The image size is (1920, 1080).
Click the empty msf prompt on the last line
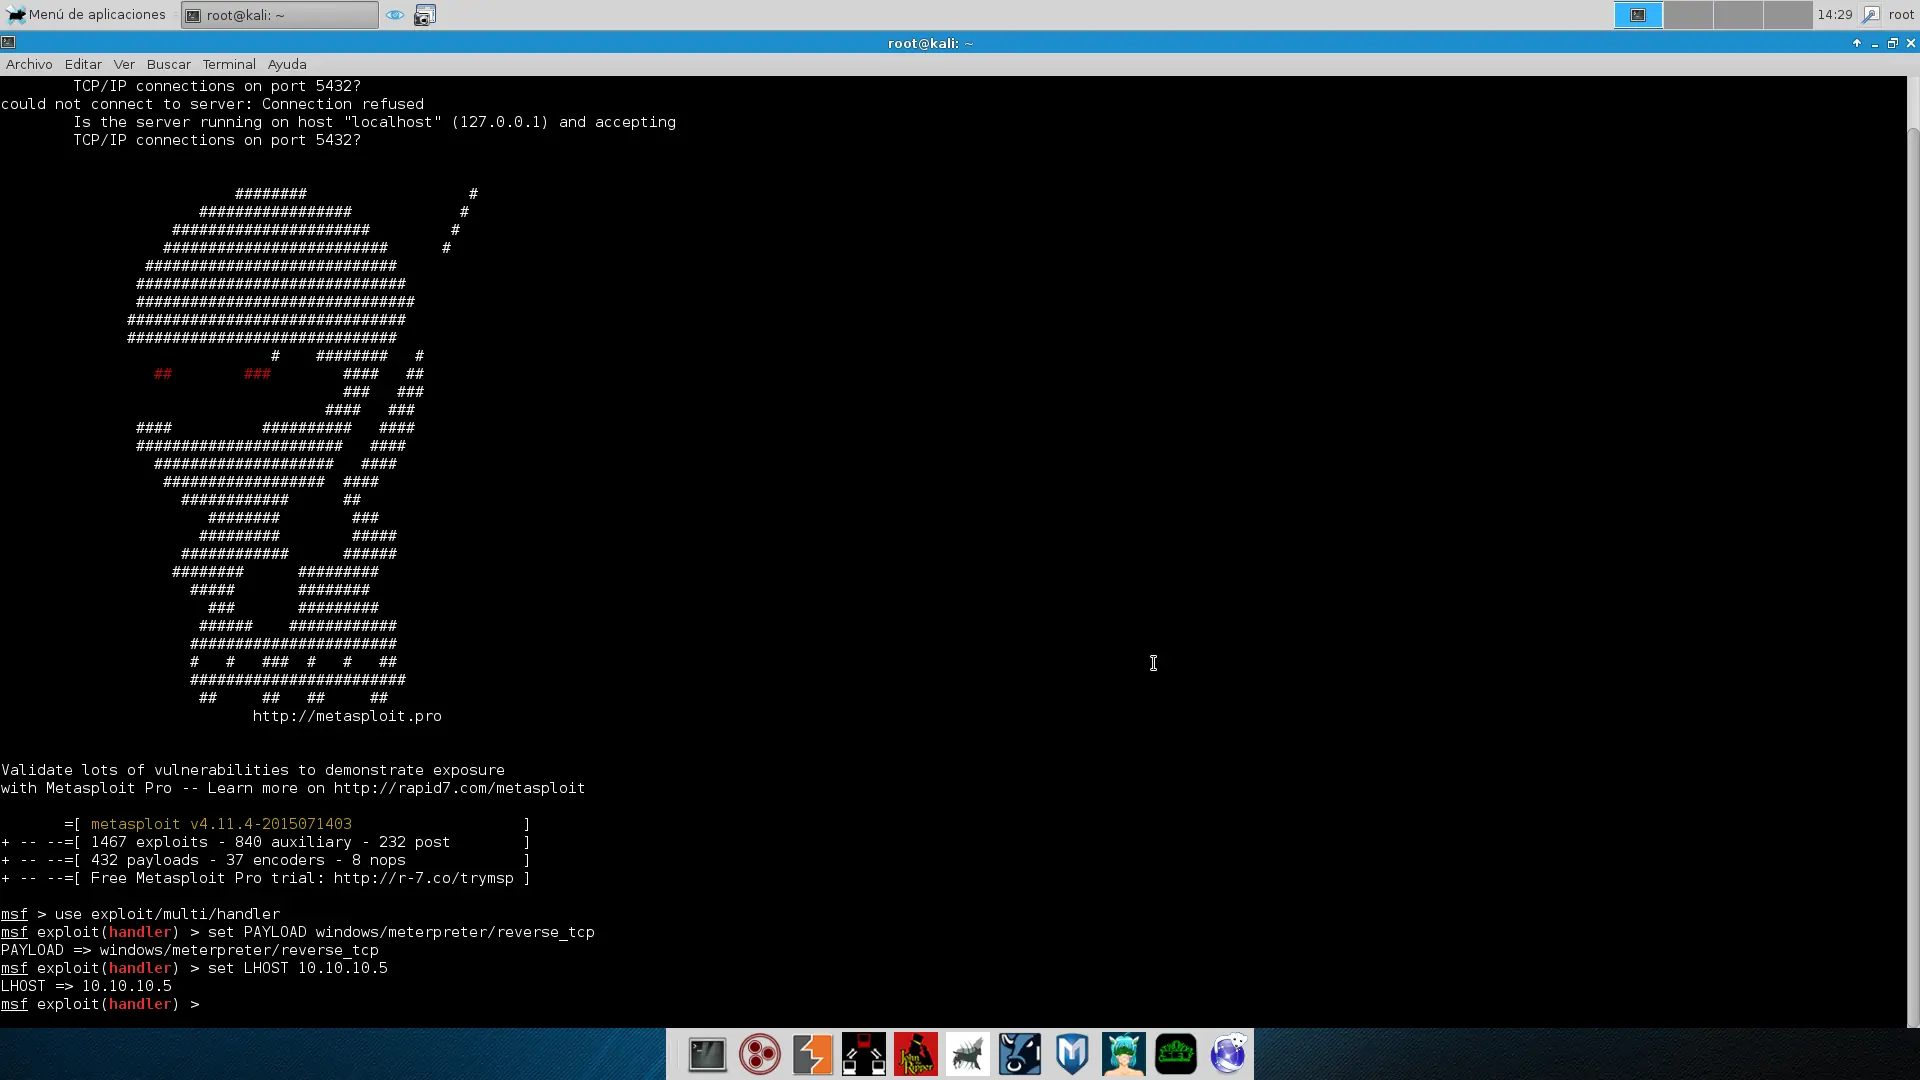(100, 1004)
